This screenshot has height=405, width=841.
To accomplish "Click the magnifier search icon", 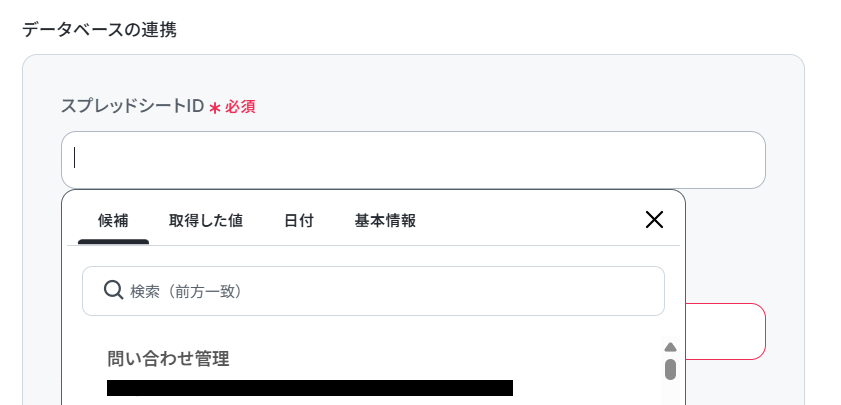I will (113, 290).
